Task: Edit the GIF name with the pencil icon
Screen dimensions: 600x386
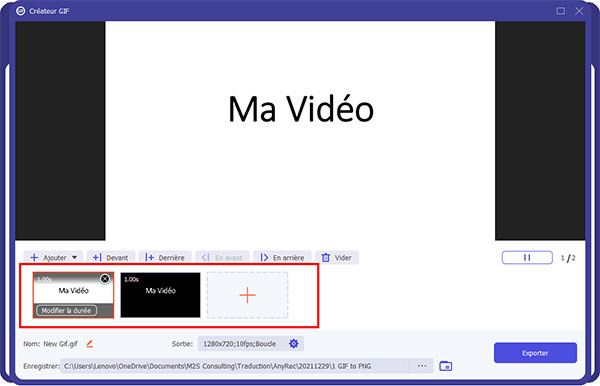Action: click(90, 344)
